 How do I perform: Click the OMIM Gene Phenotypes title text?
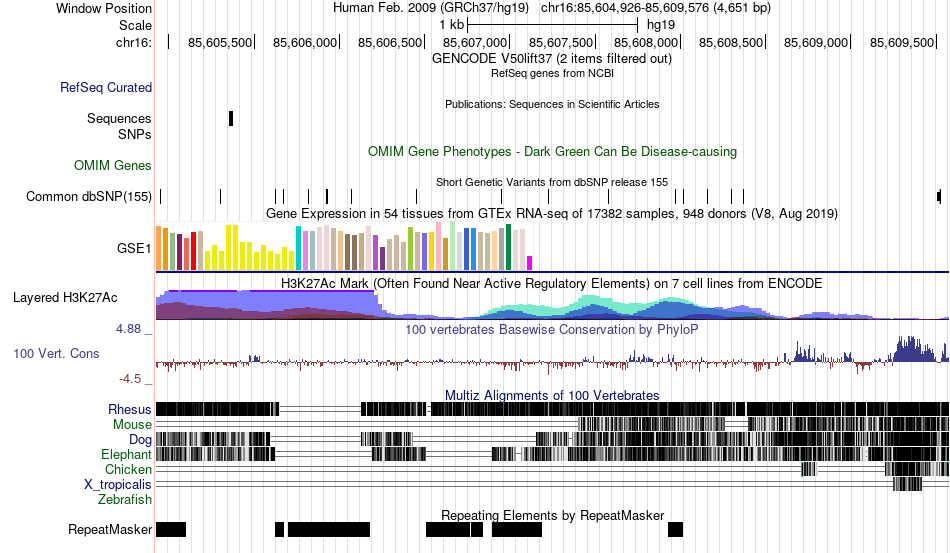tap(552, 151)
